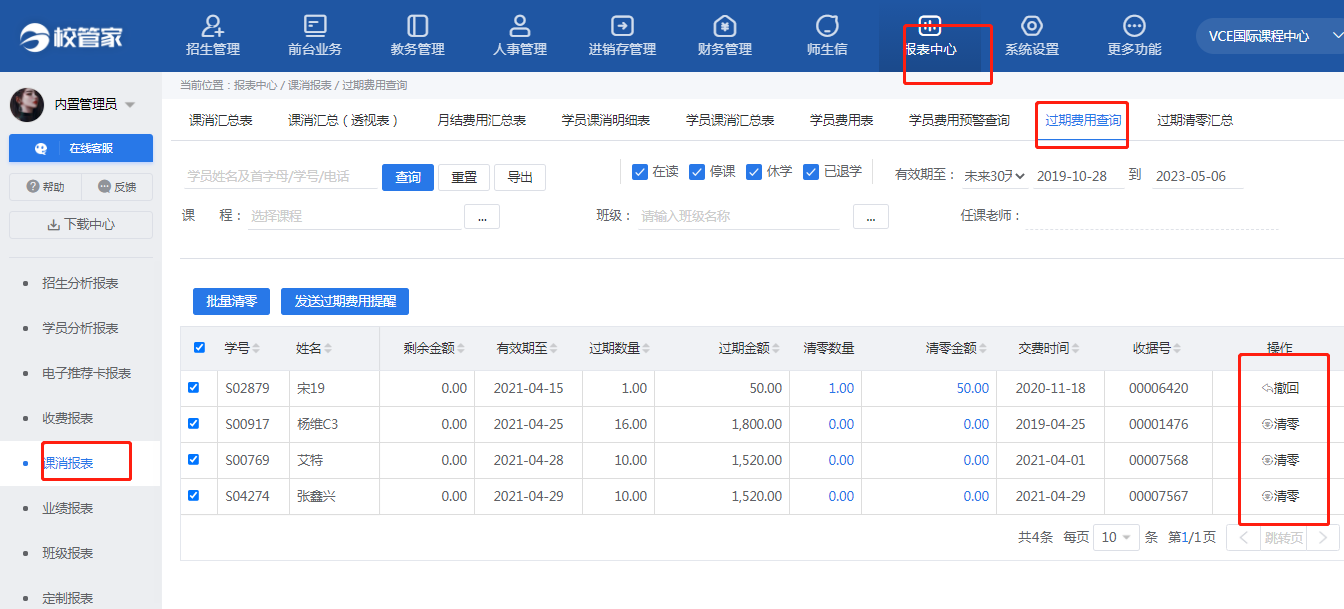The width and height of the screenshot is (1344, 609).
Task: Switch to 课消汇总（透视表）tab
Action: 345,120
